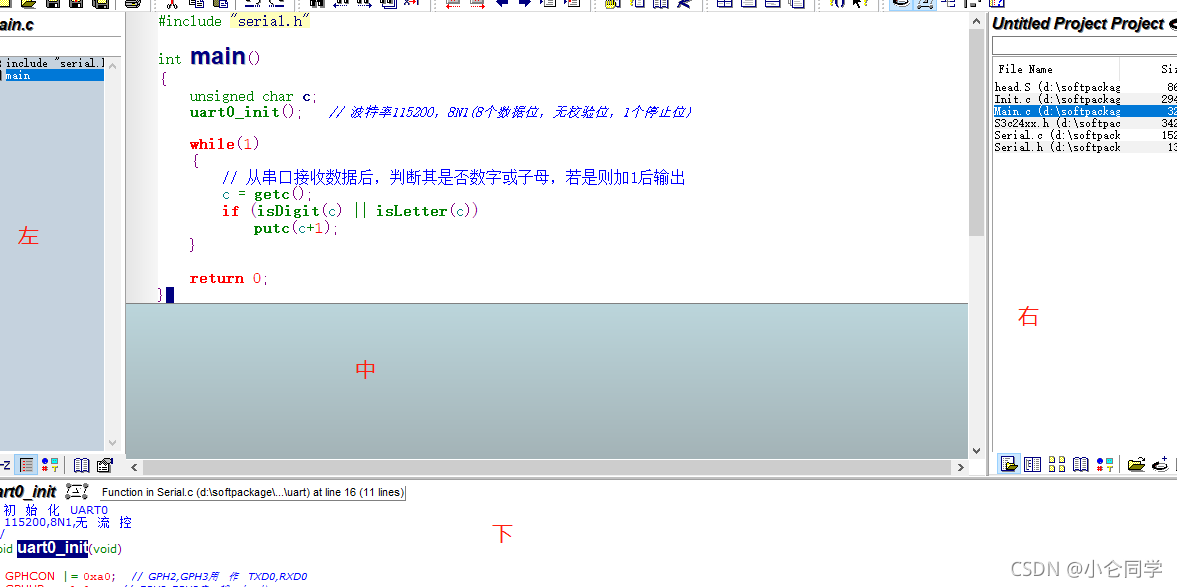Click the editor scrollbar down arrow
The width and height of the screenshot is (1177, 587).
click(x=977, y=451)
